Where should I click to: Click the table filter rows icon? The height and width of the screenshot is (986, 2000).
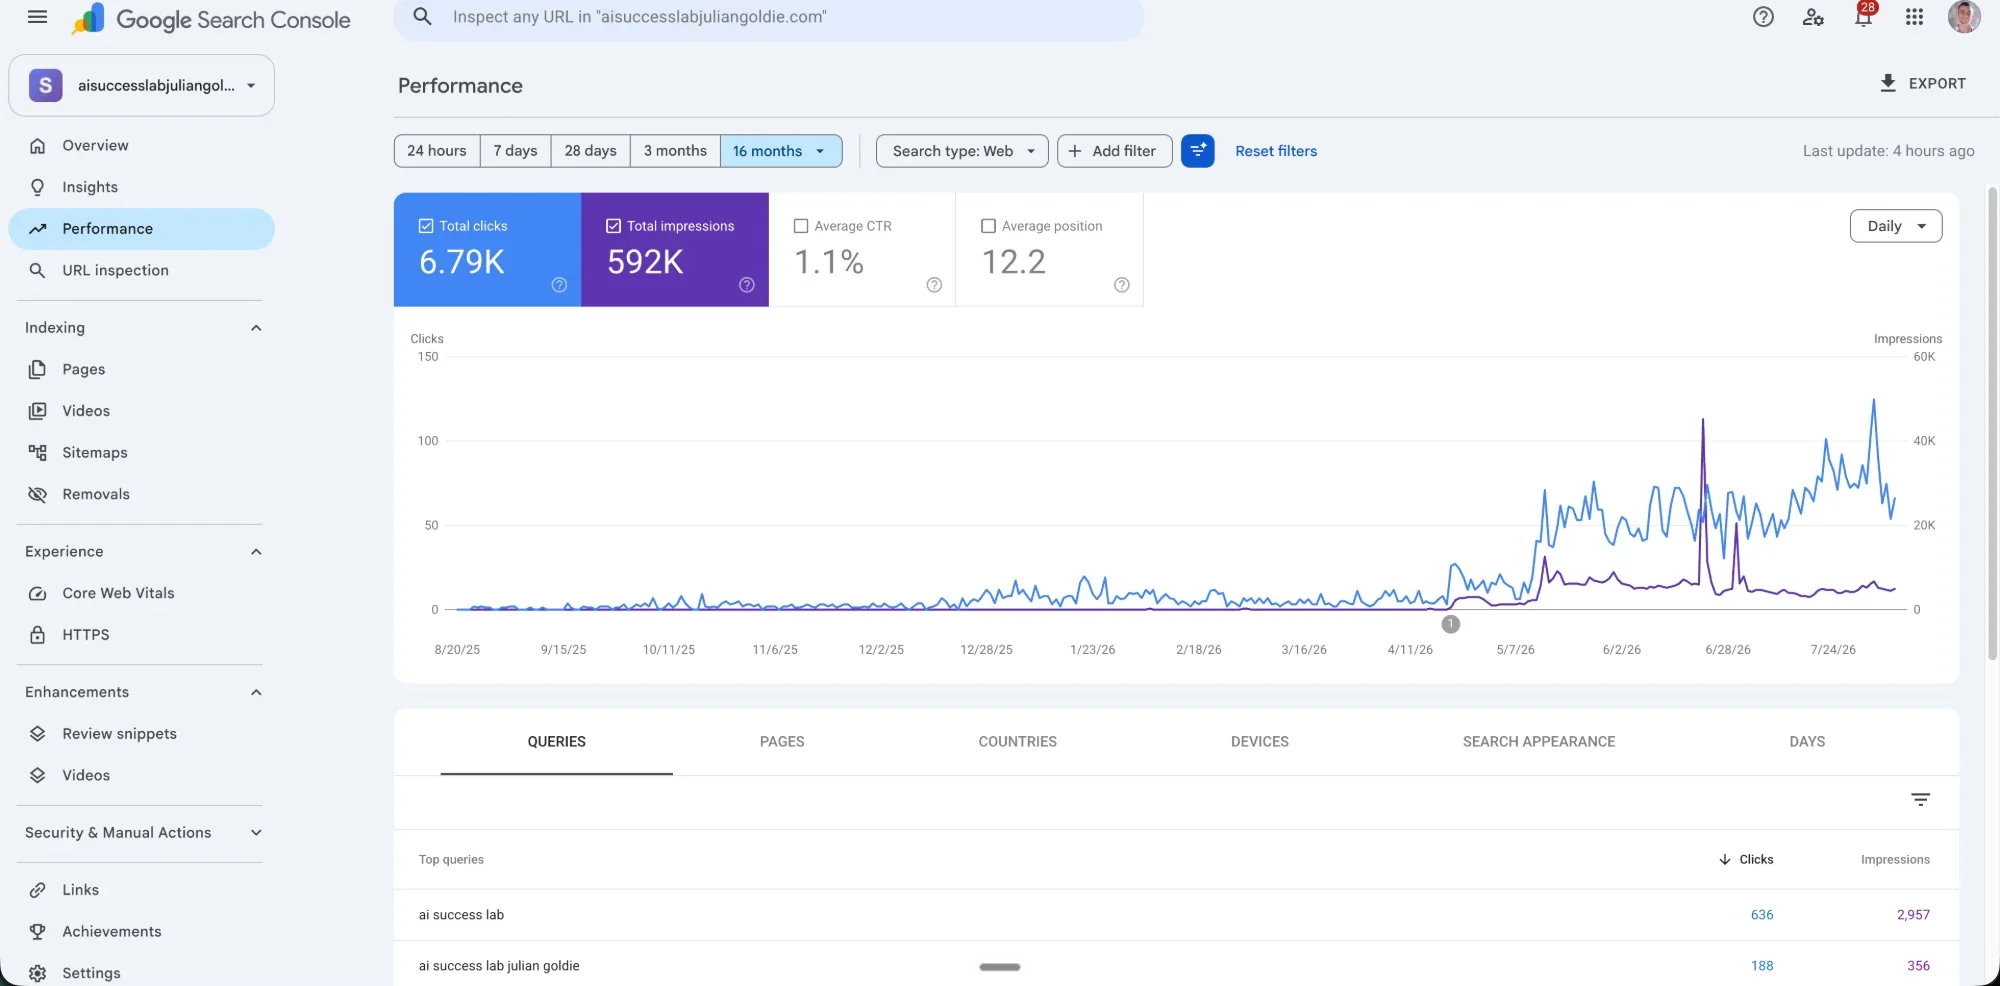click(x=1920, y=799)
